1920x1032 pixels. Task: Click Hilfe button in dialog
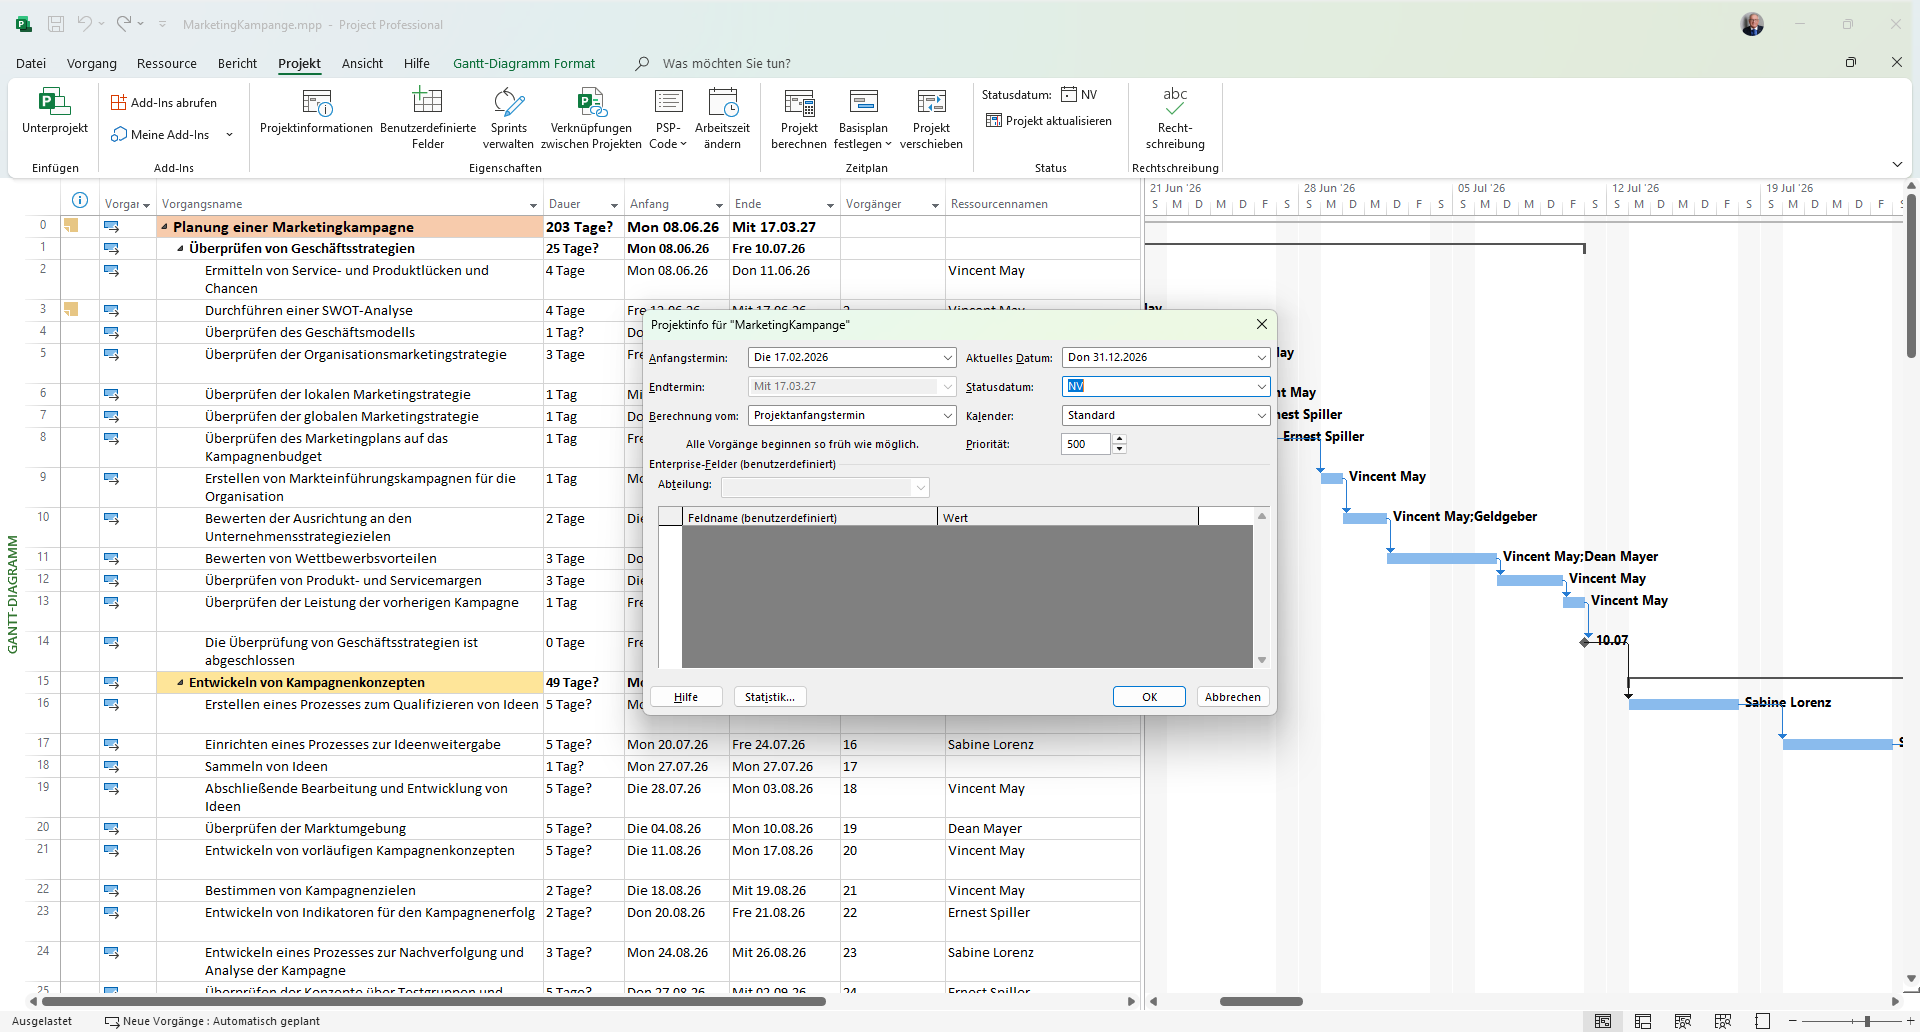tap(686, 697)
